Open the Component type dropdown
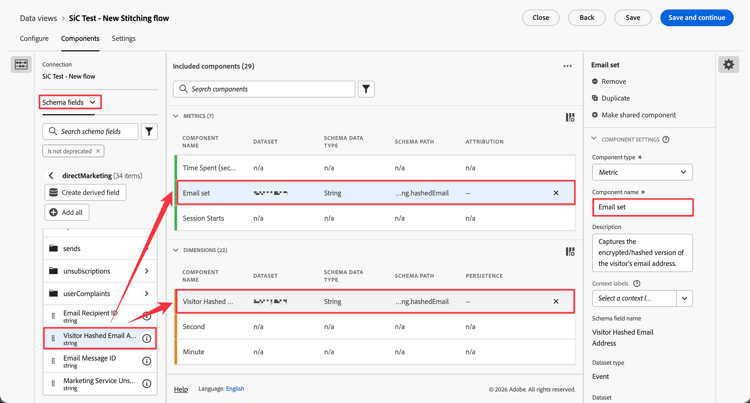750x403 pixels. (642, 172)
